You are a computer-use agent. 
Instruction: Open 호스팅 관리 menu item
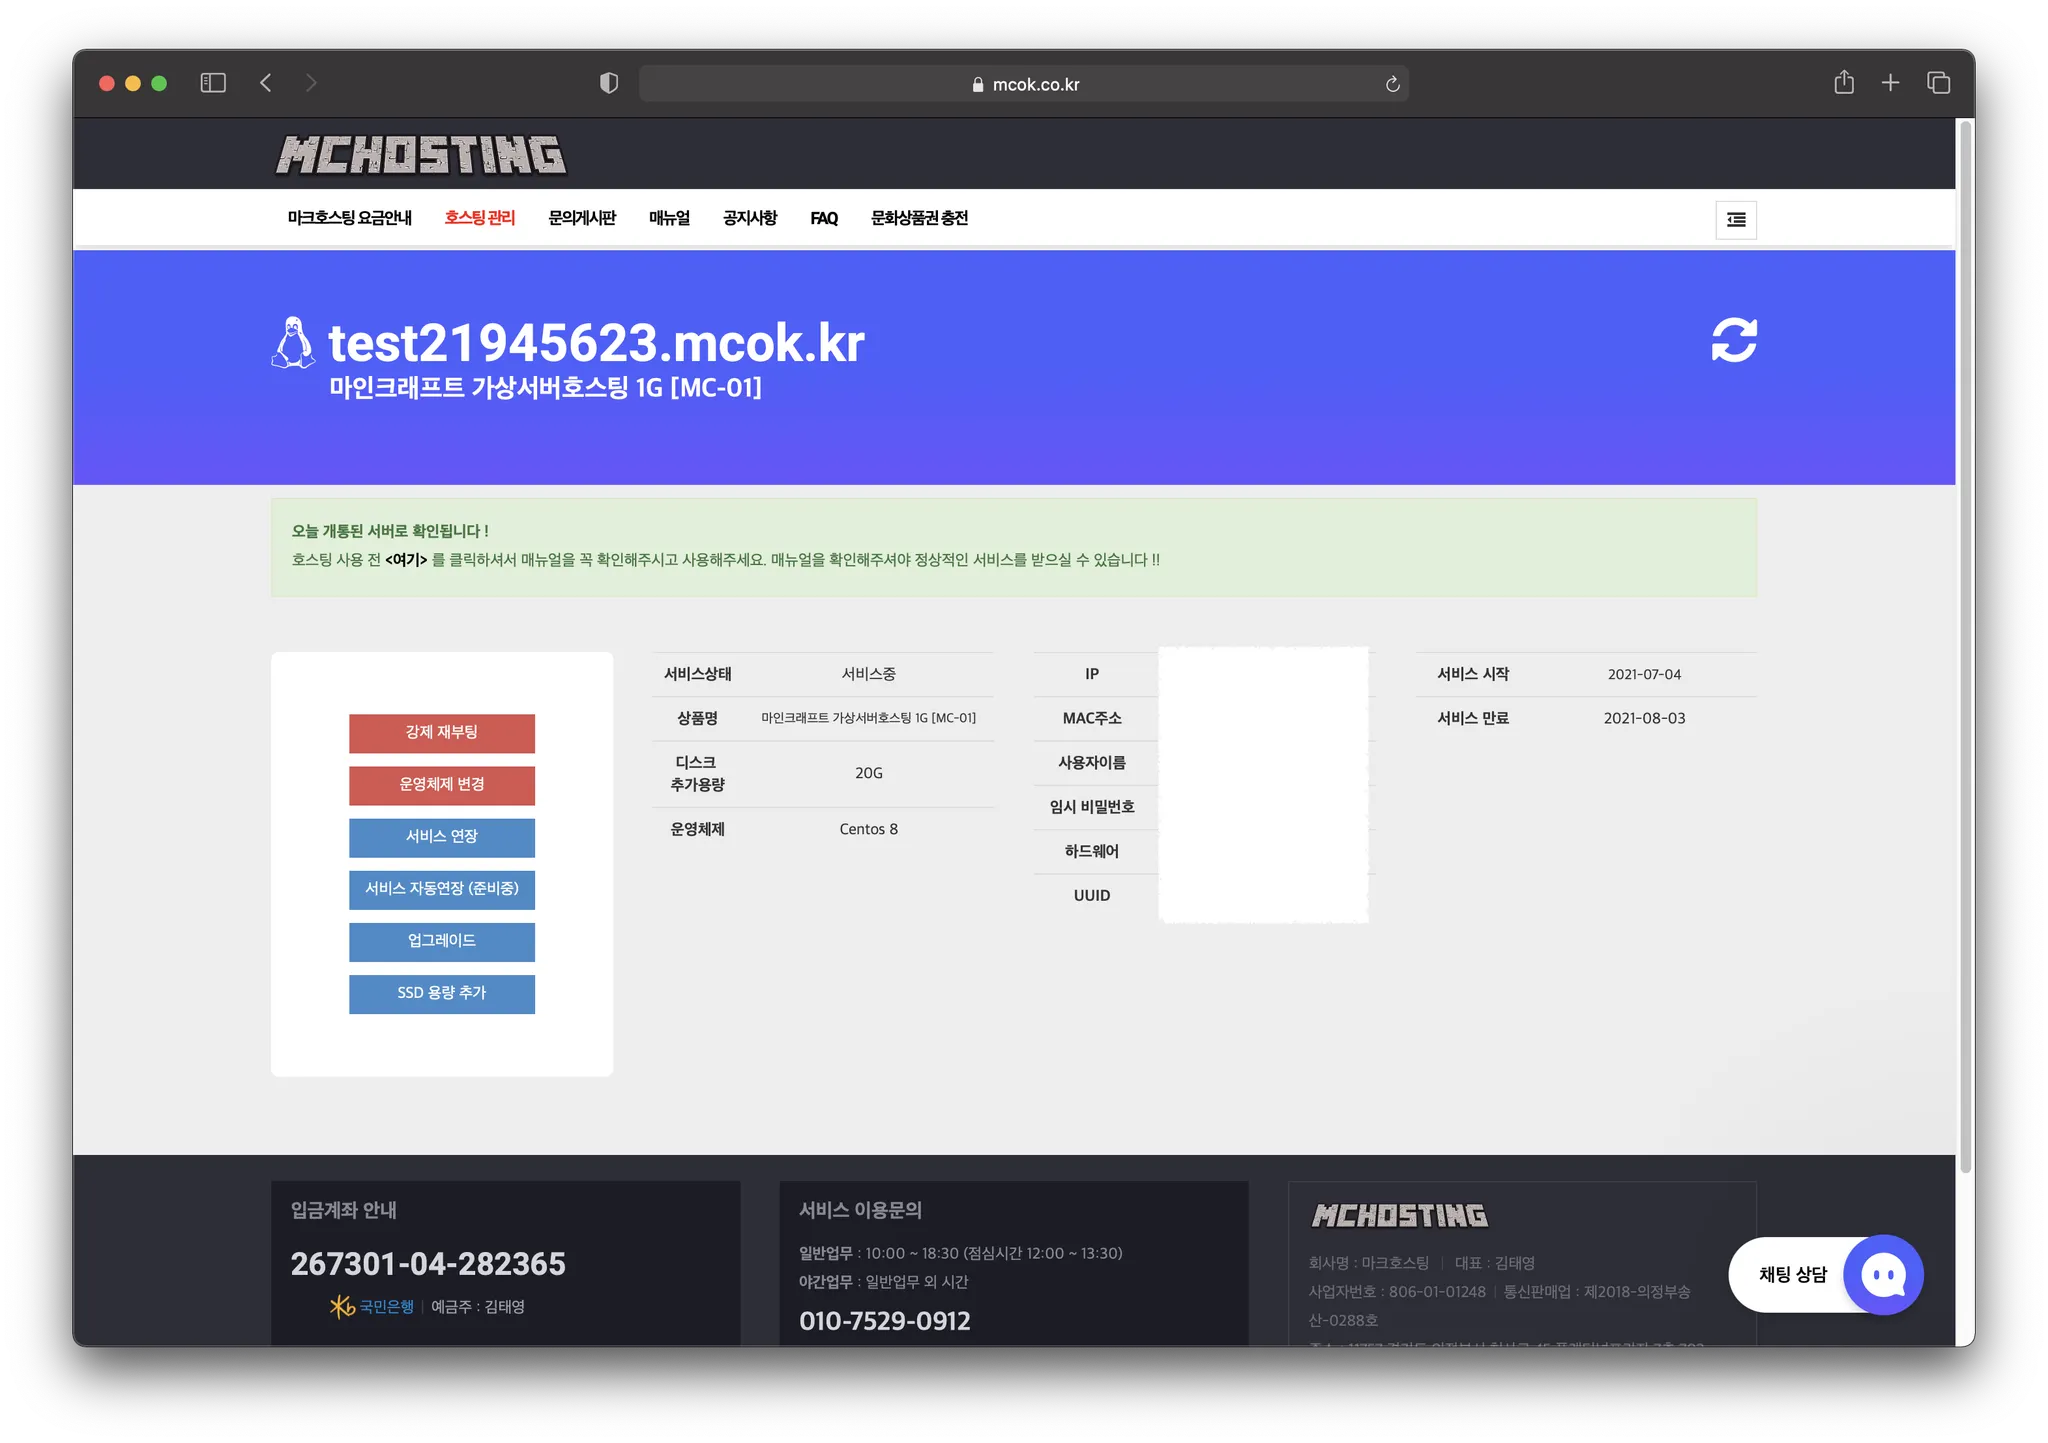click(479, 218)
